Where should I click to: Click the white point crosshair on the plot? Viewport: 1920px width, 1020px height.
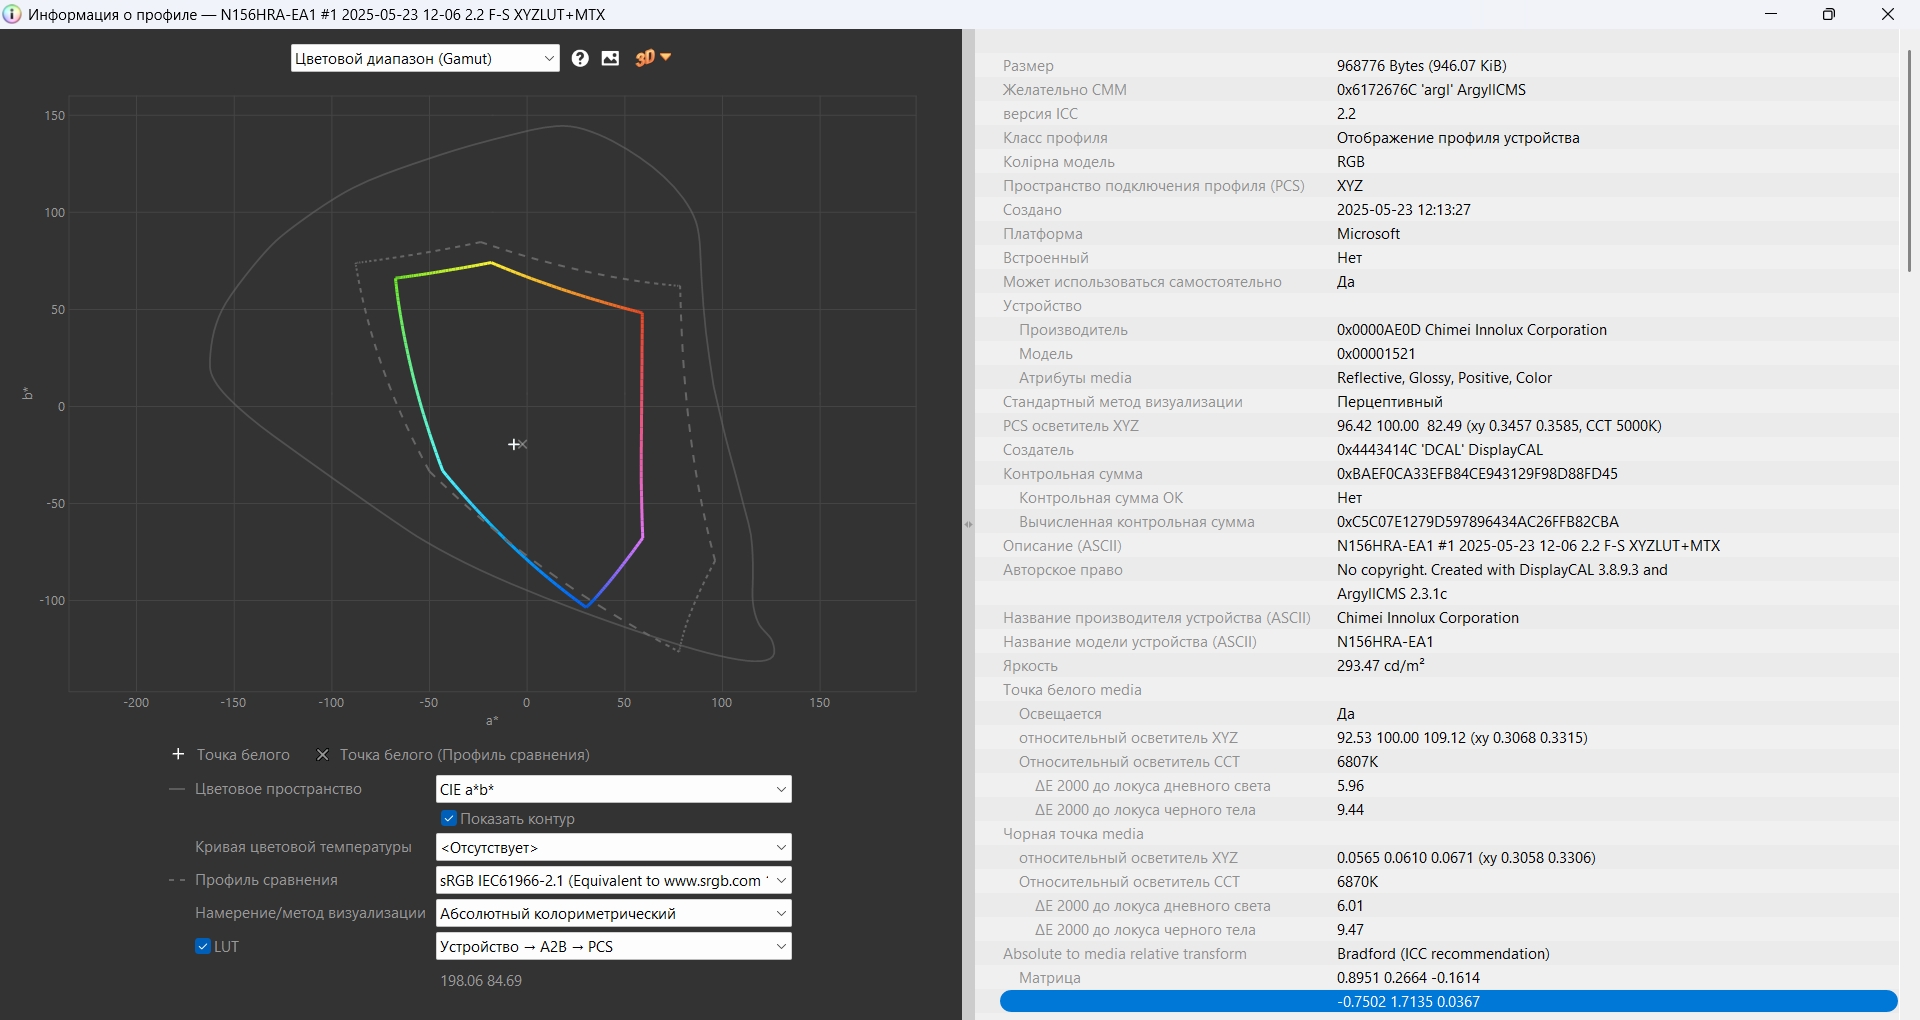coord(514,444)
